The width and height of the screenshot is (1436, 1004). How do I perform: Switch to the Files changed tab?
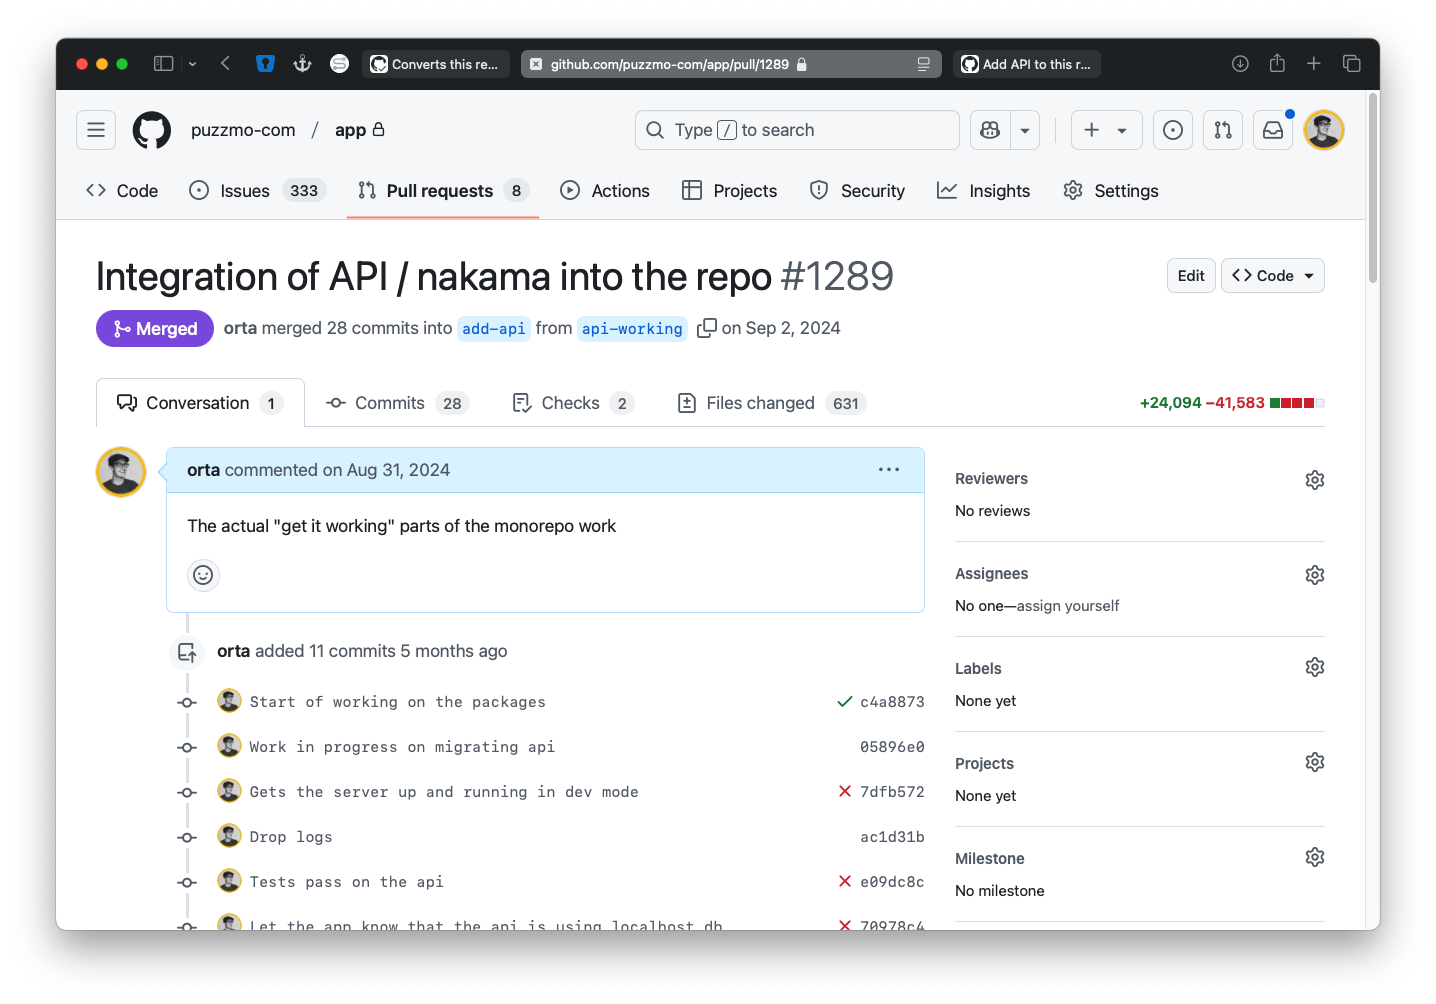click(759, 402)
